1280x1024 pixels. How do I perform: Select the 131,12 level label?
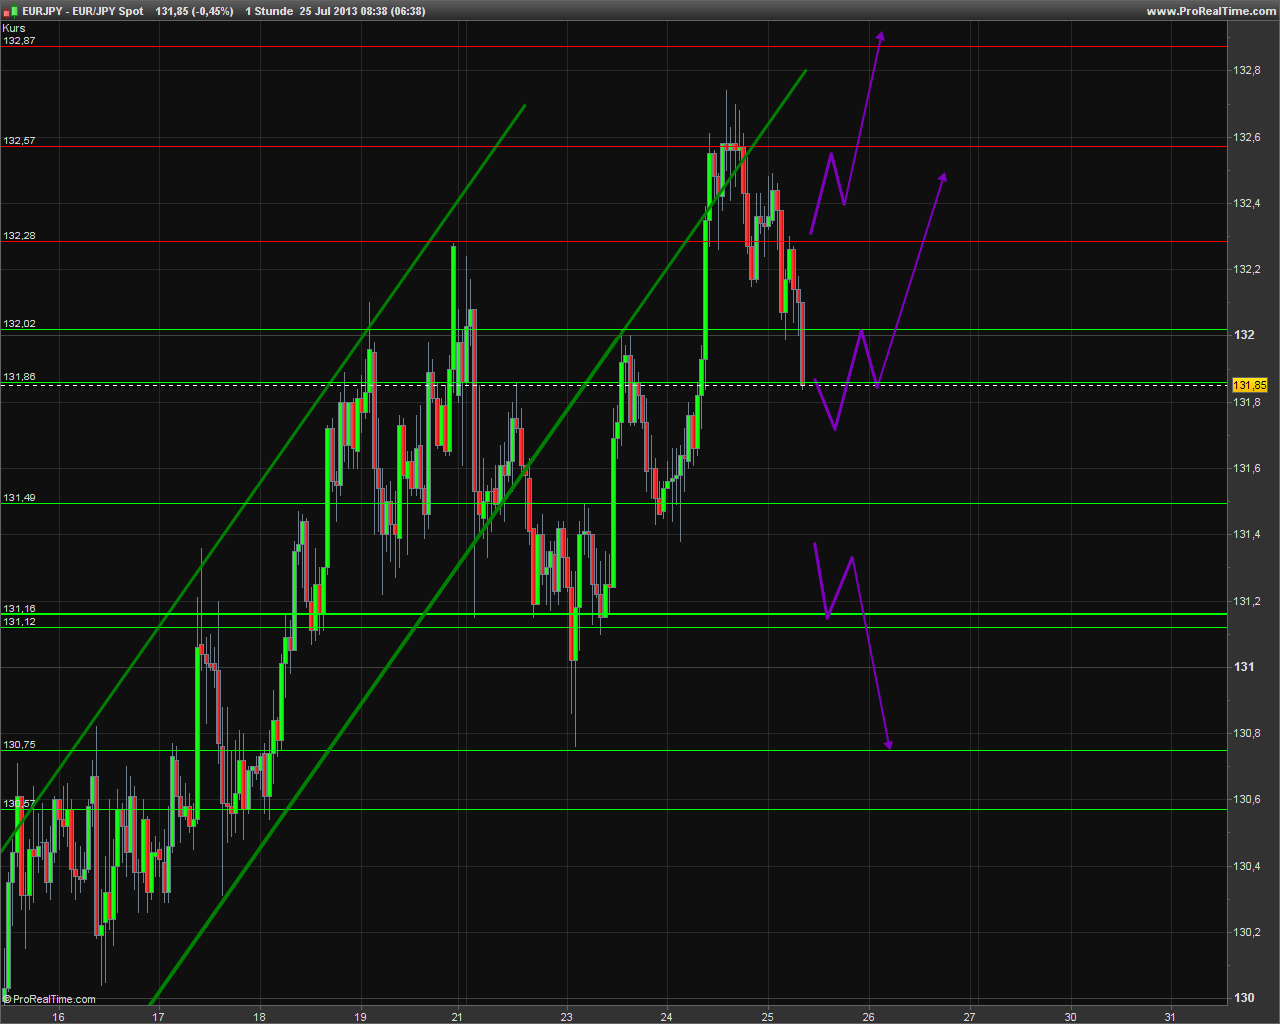[x=19, y=621]
